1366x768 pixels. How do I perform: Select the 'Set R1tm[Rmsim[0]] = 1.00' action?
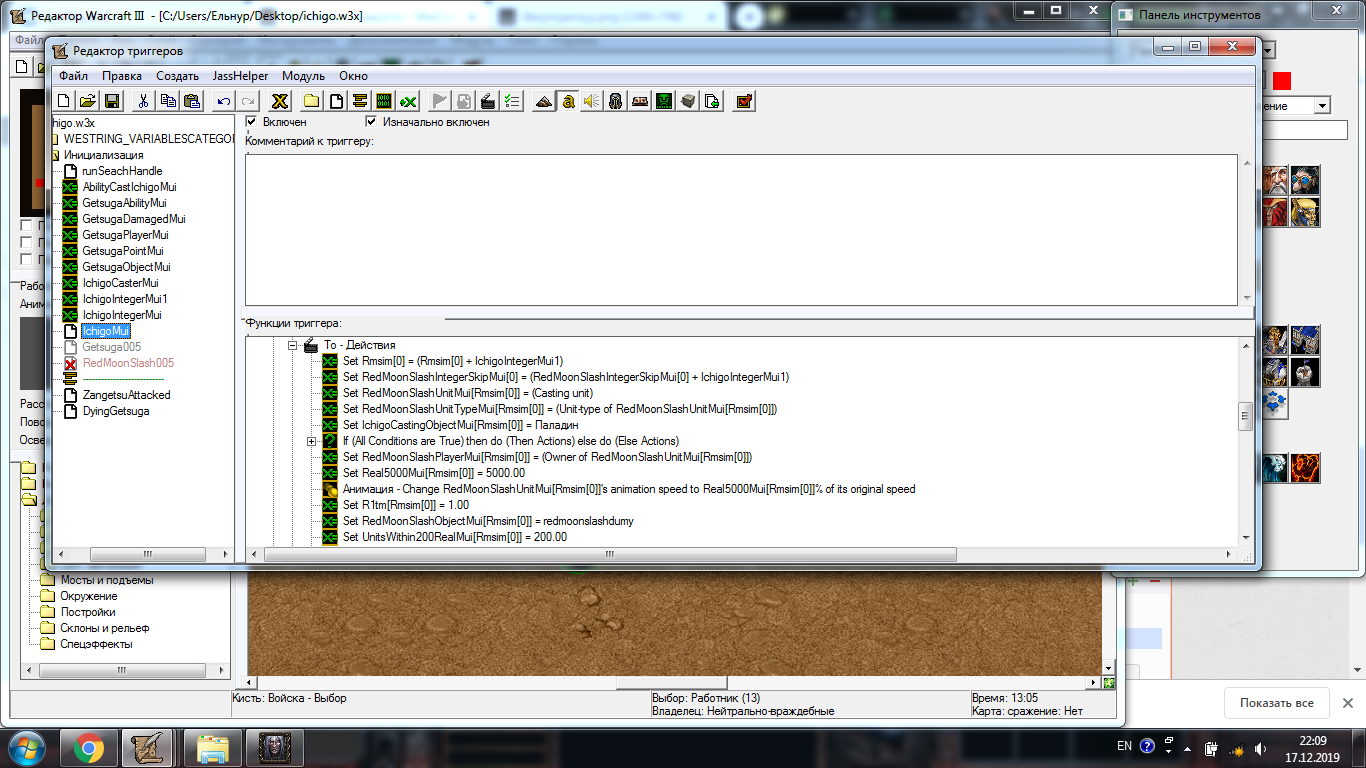pos(406,505)
